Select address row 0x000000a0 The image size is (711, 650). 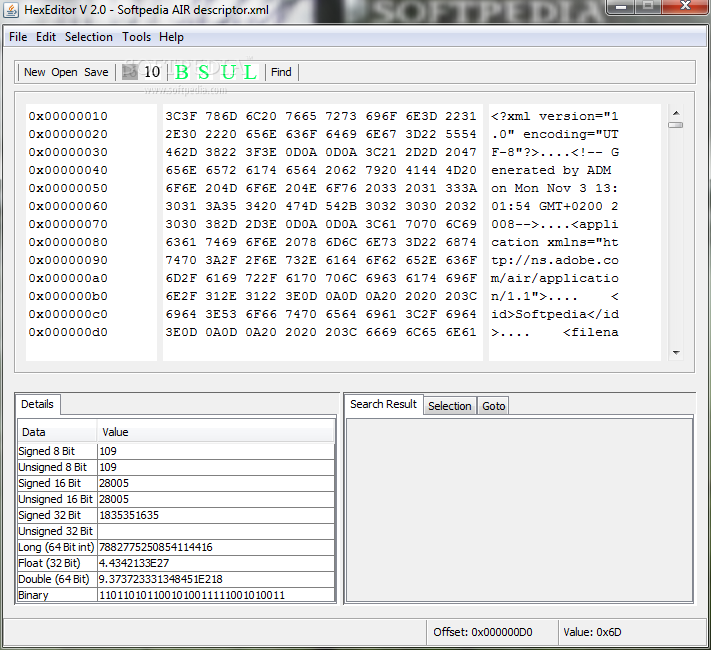[68, 278]
